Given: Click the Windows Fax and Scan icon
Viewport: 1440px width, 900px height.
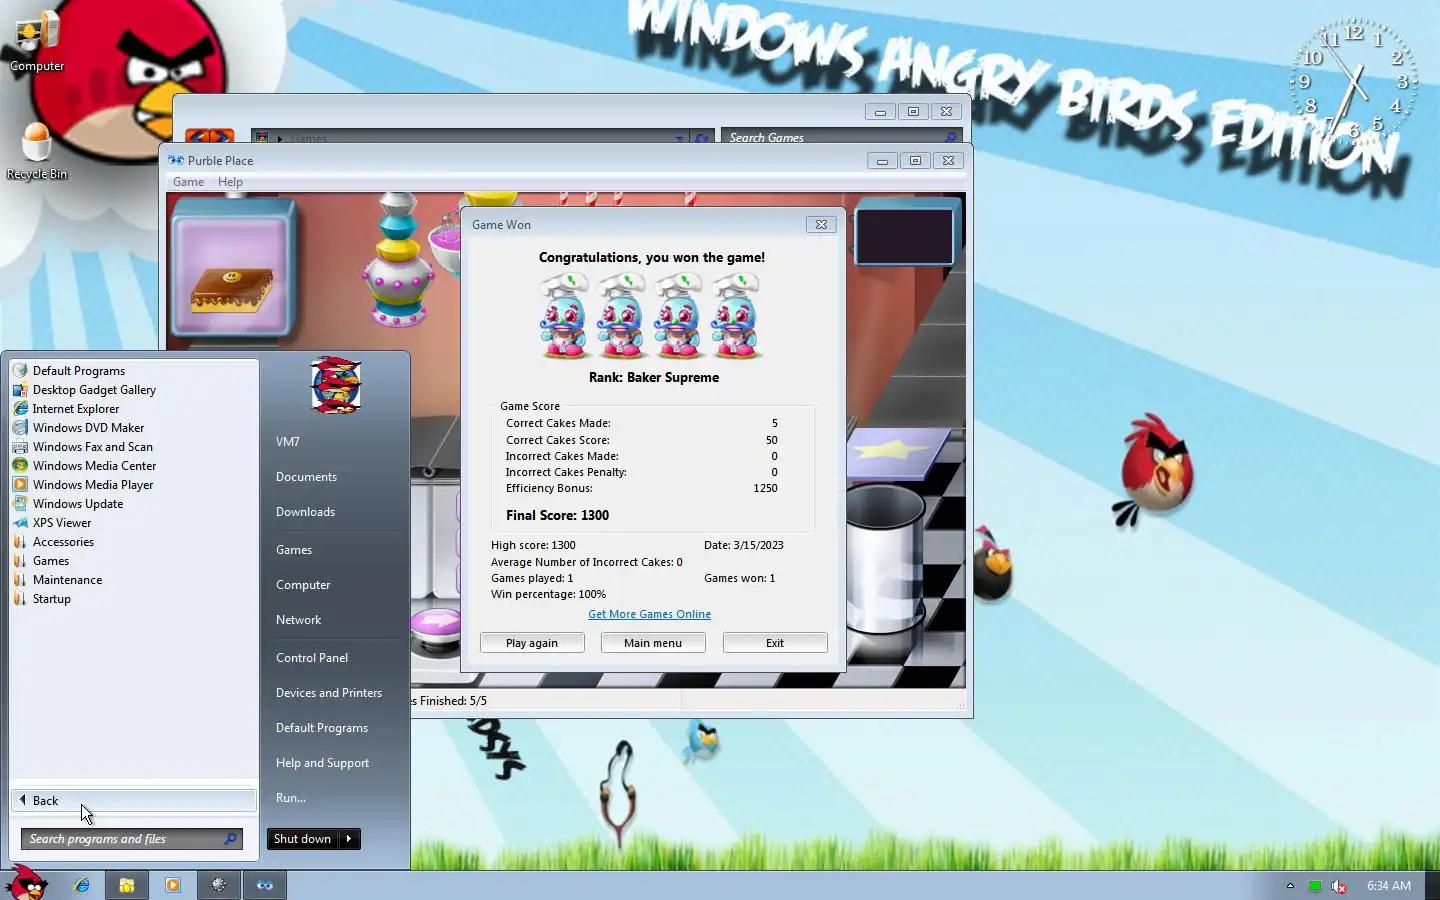Looking at the screenshot, I should pos(20,446).
